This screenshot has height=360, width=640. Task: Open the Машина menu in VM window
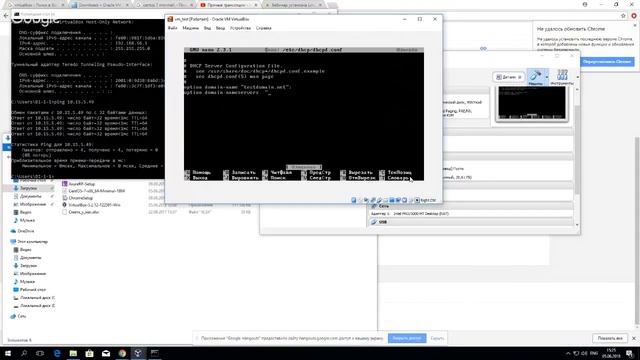[x=190, y=28]
